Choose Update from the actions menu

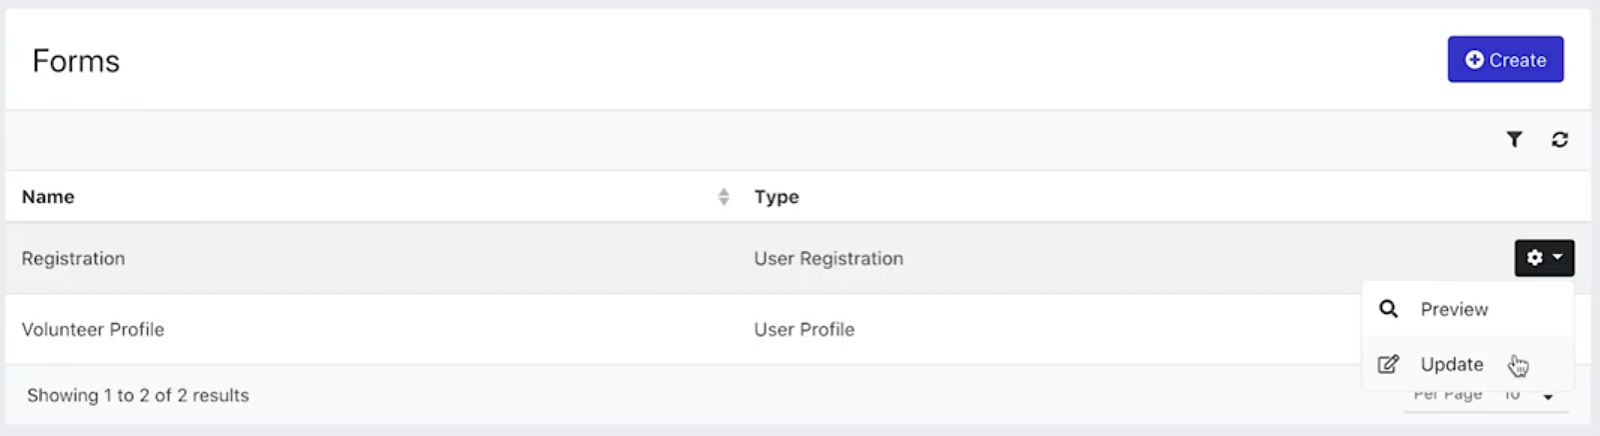click(x=1452, y=364)
